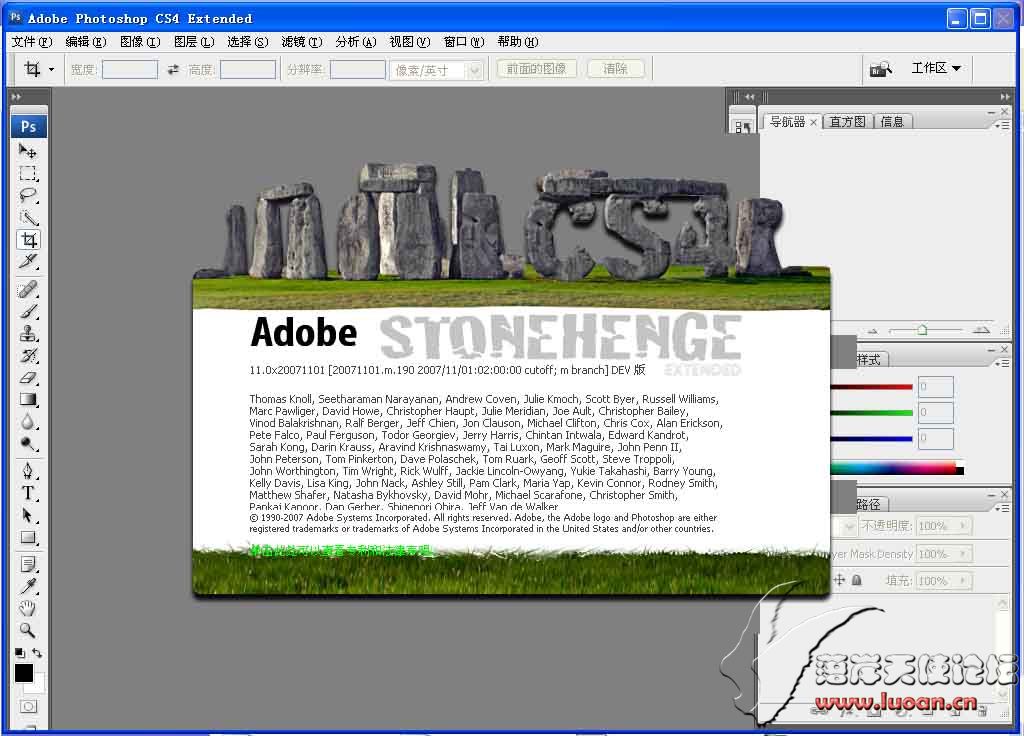Click the green patent info link on splash

(x=341, y=550)
